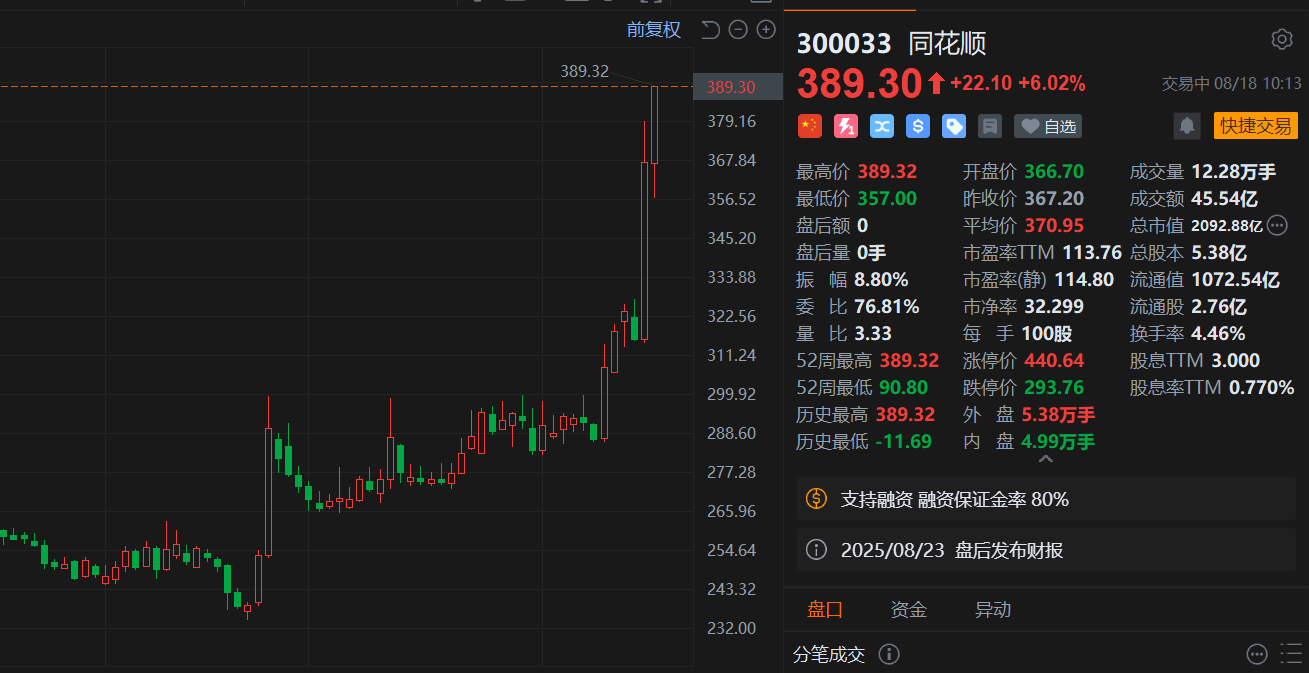Open the settings gear beside 同花顺

[1281, 39]
